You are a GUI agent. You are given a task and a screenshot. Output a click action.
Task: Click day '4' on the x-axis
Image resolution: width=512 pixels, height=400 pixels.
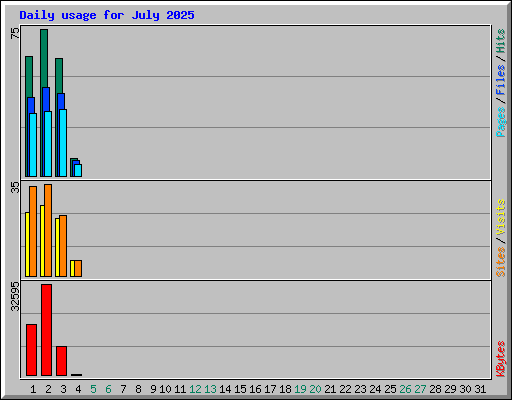coord(78,389)
